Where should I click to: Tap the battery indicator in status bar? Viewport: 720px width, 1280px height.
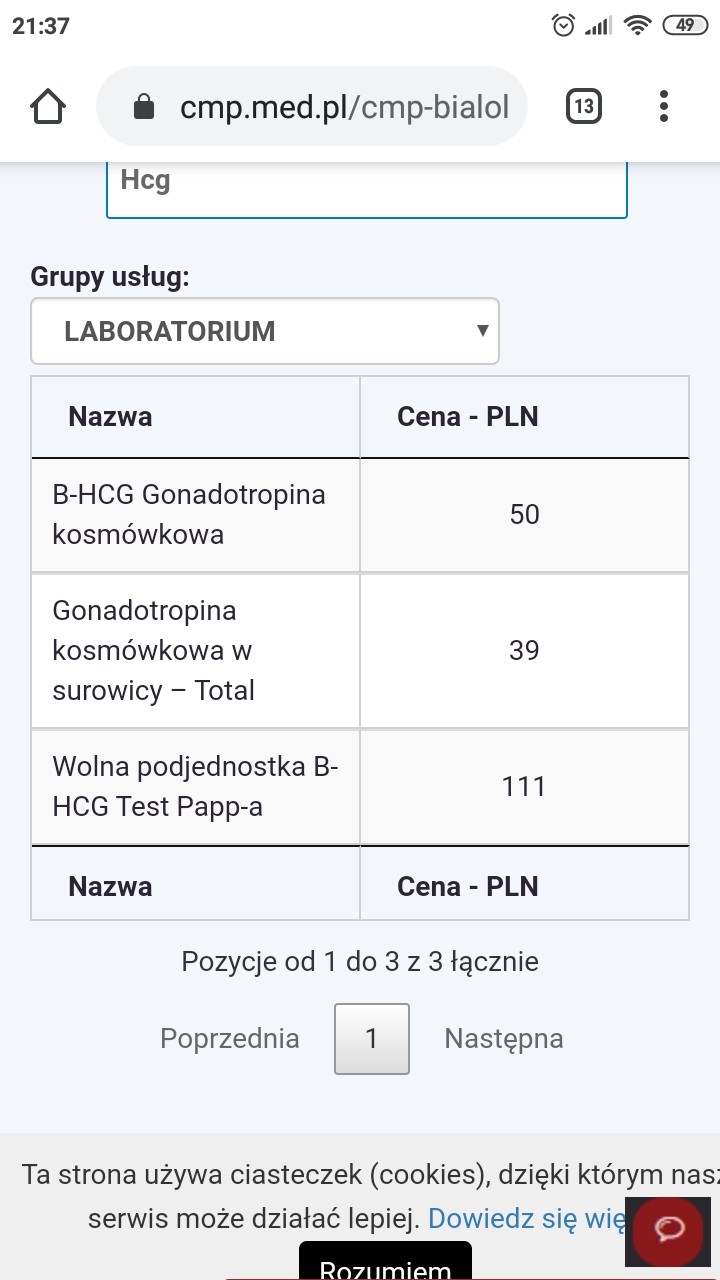tap(686, 26)
